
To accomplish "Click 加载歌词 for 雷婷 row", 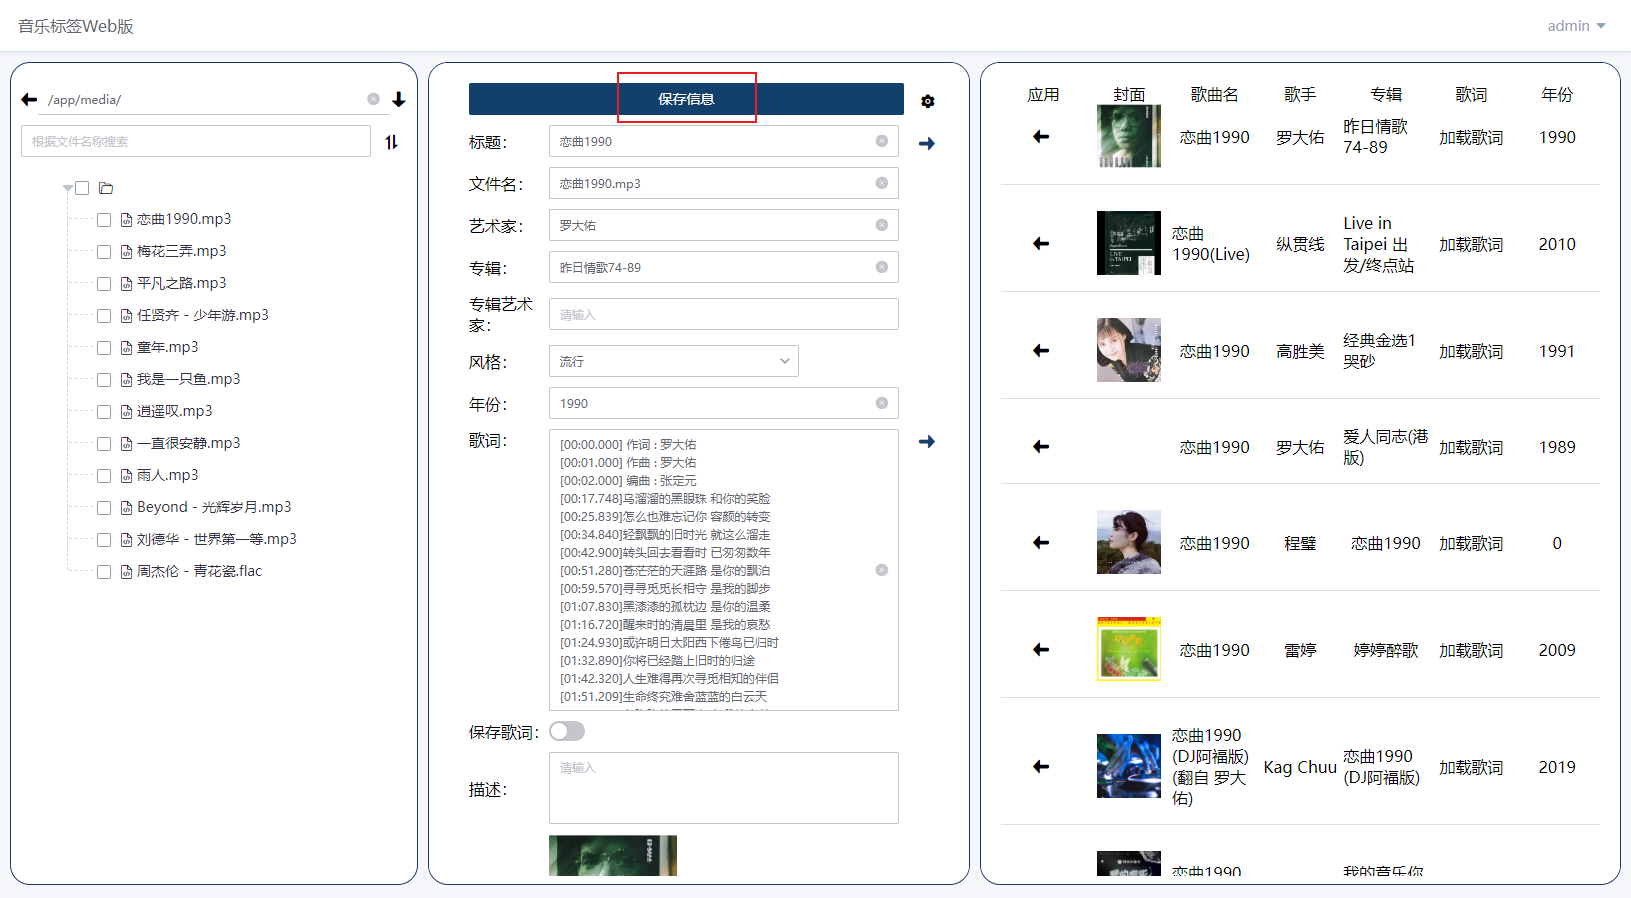I will pos(1471,650).
